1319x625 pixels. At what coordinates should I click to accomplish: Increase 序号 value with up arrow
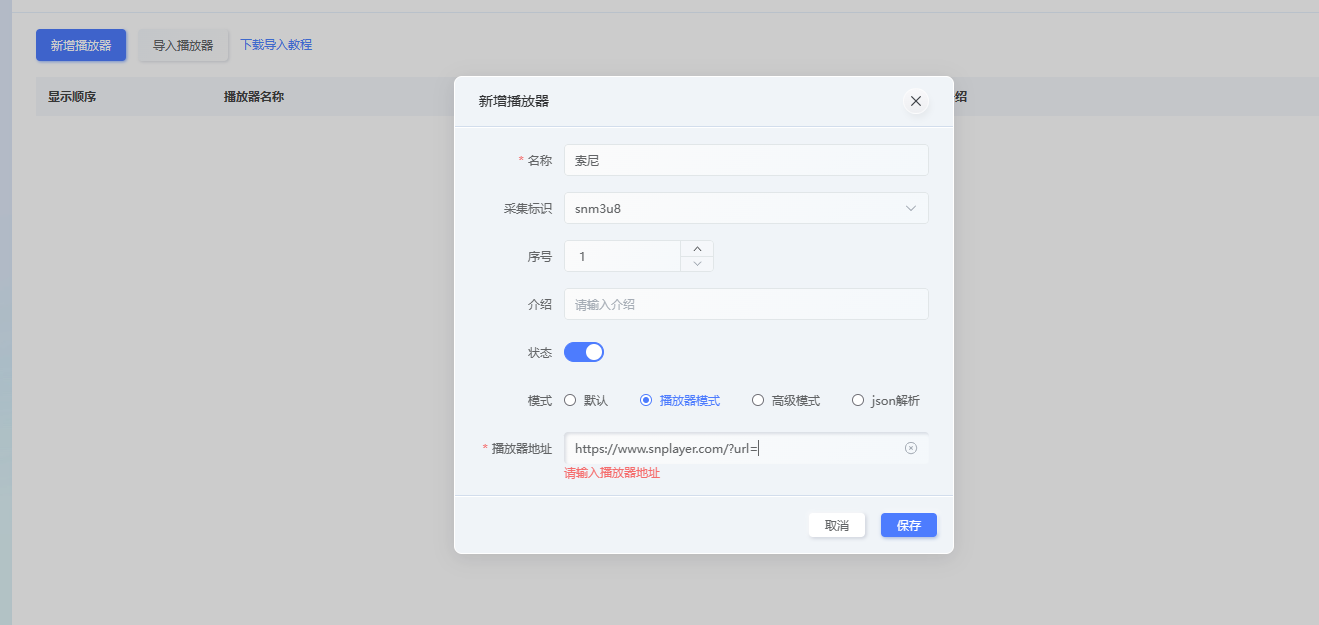click(697, 249)
